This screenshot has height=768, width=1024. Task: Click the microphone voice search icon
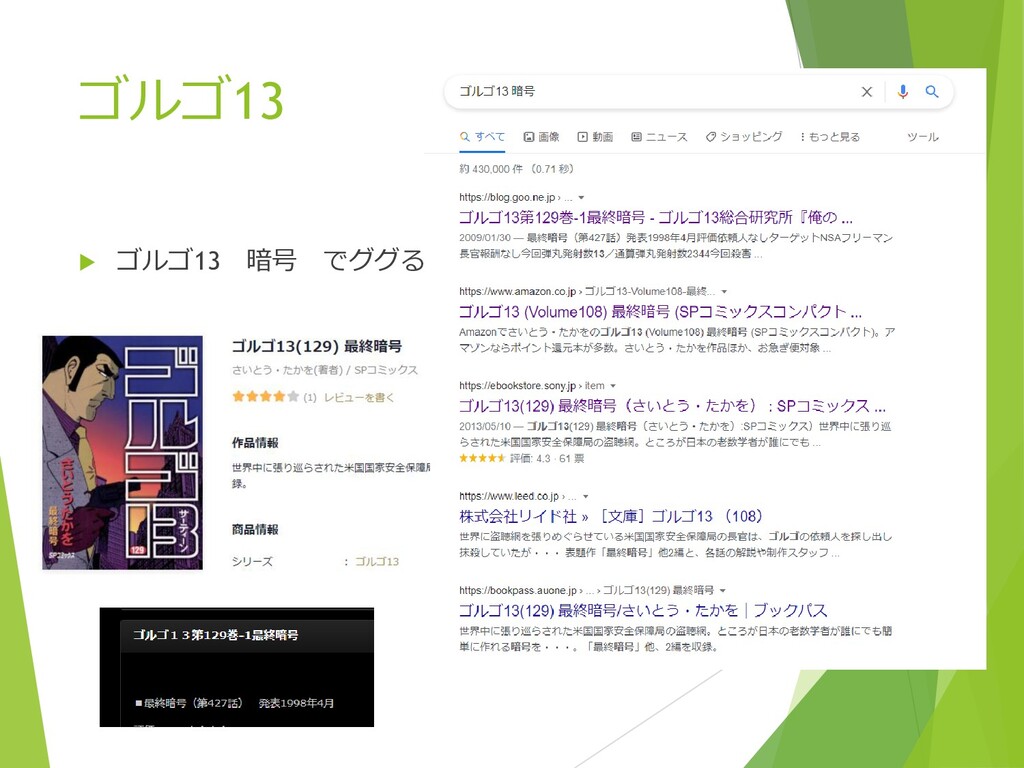903,91
